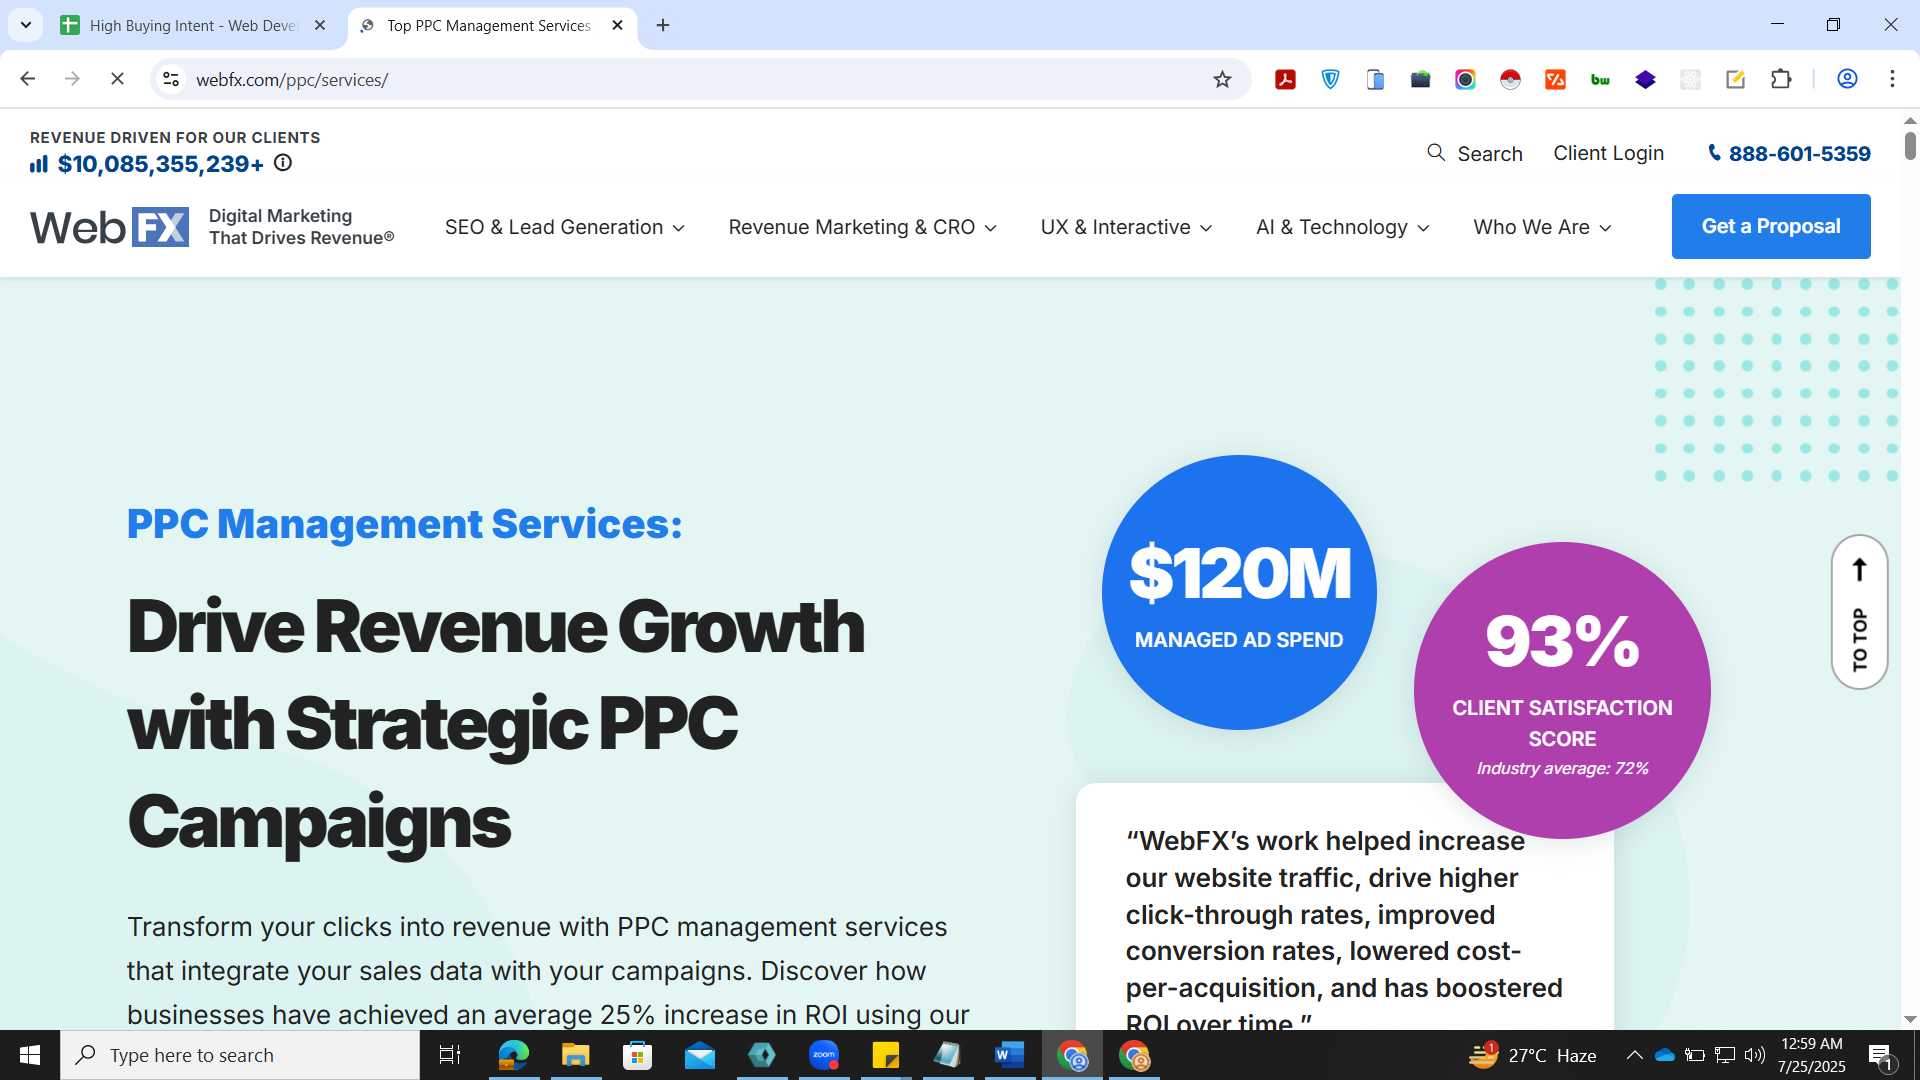This screenshot has height=1080, width=1920.
Task: Click the notepad pencil extension icon
Action: click(x=1736, y=79)
